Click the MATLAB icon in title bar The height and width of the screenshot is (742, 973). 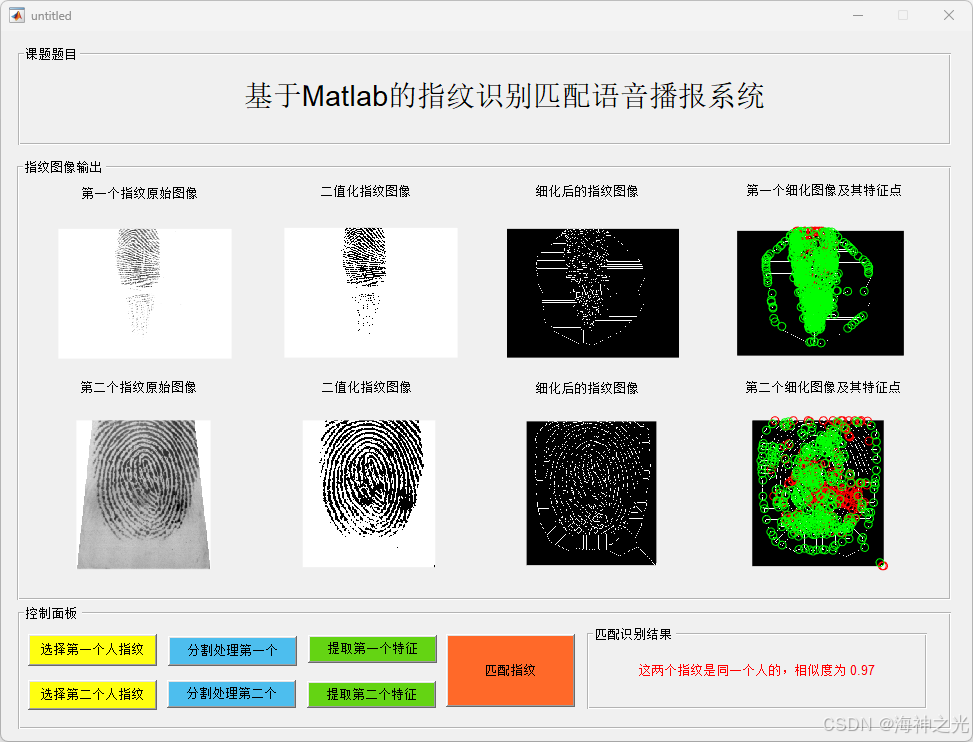pos(17,16)
